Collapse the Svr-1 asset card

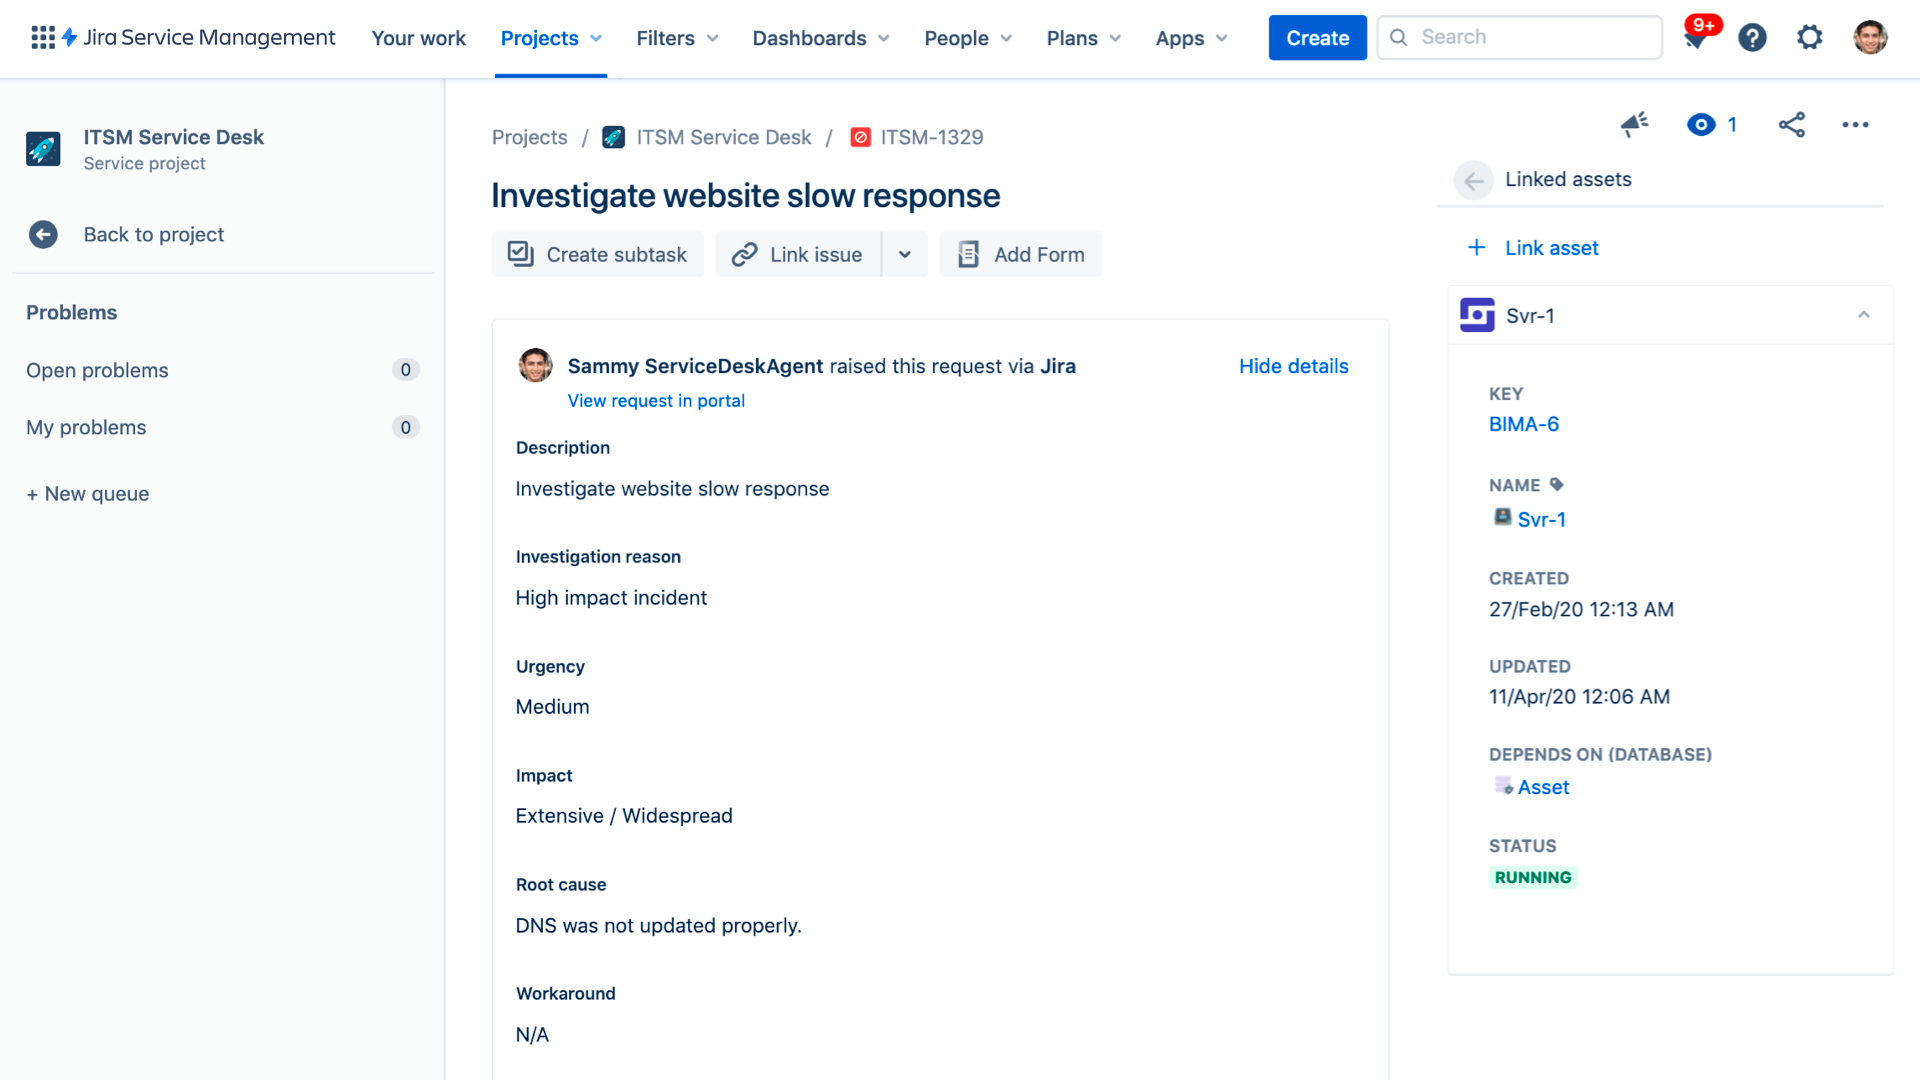pos(1864,314)
